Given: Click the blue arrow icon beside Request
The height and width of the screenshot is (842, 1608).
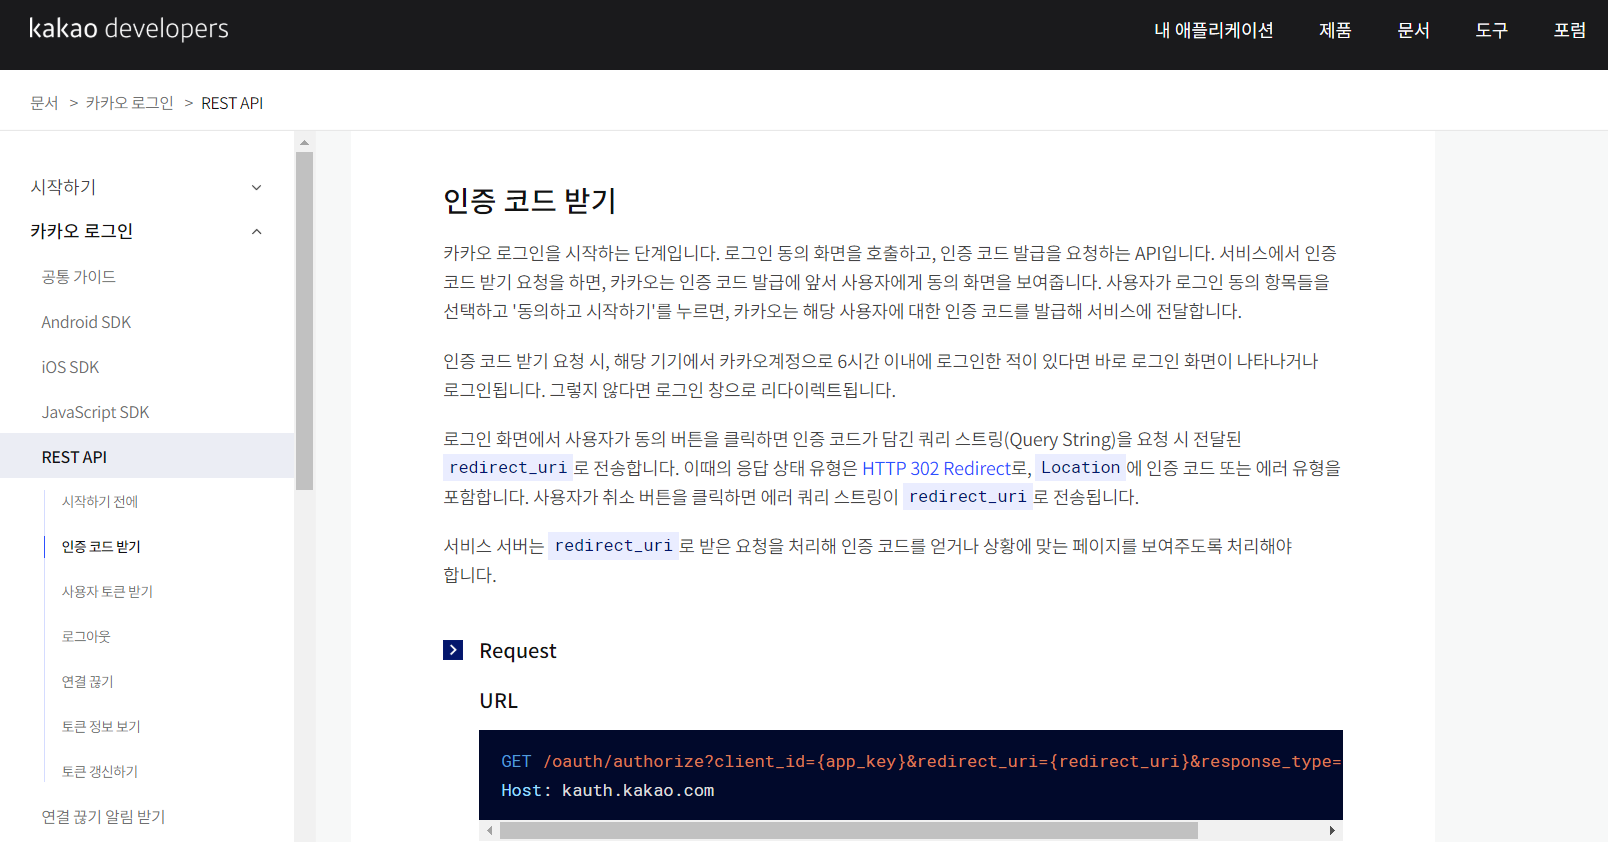Looking at the screenshot, I should pyautogui.click(x=453, y=650).
